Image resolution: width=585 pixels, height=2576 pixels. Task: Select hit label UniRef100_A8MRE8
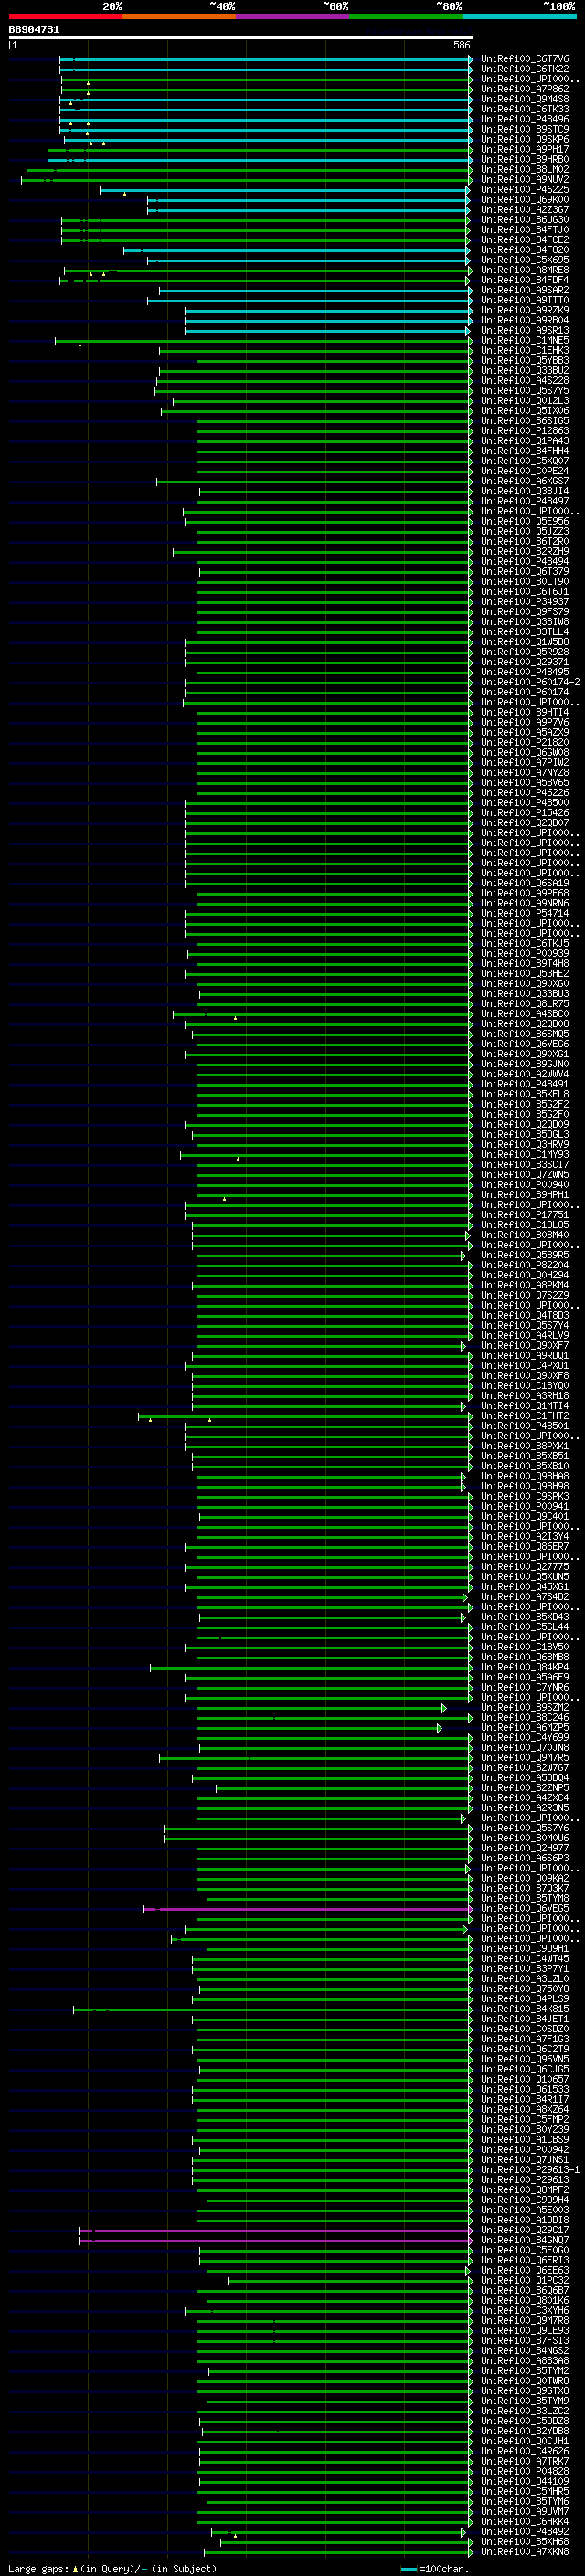pos(524,270)
